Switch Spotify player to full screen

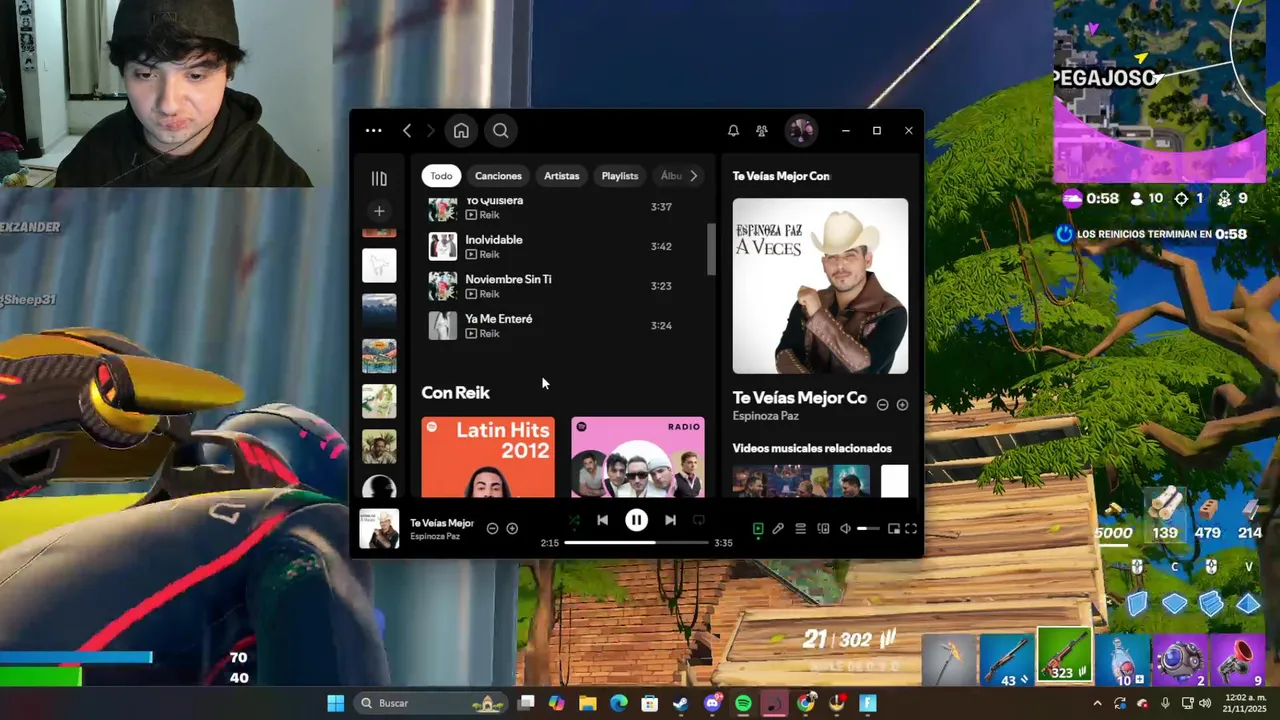[911, 528]
